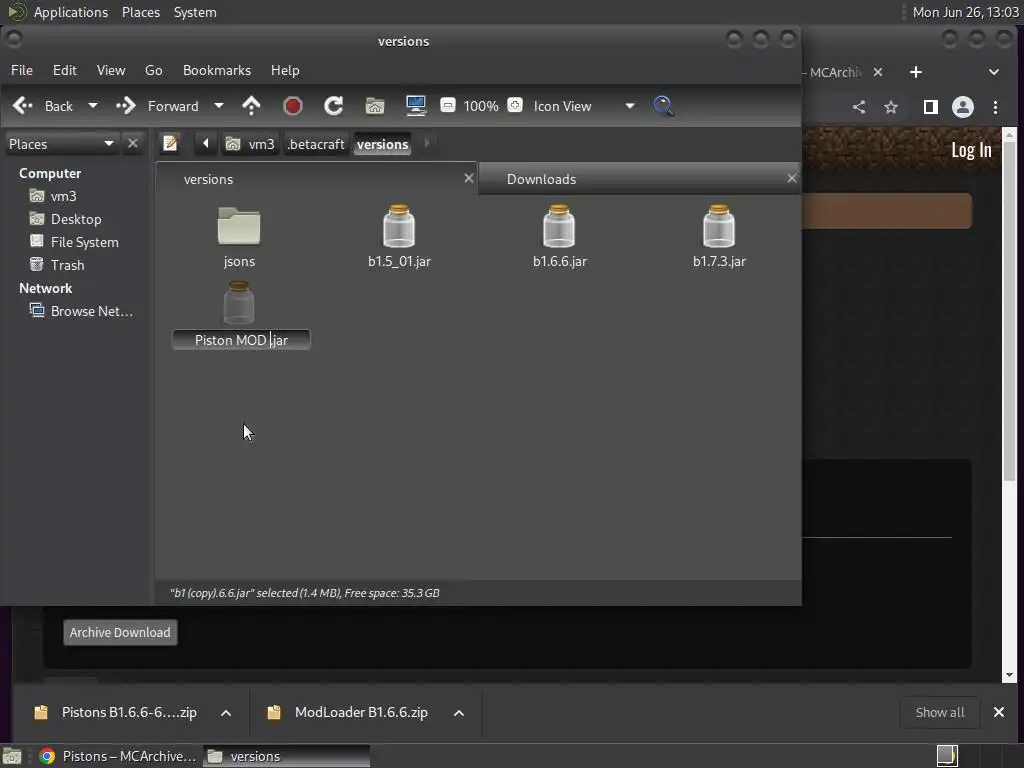Navigate to vm3 in the path bar
Viewport: 1024px width, 768px height.
pyautogui.click(x=250, y=144)
